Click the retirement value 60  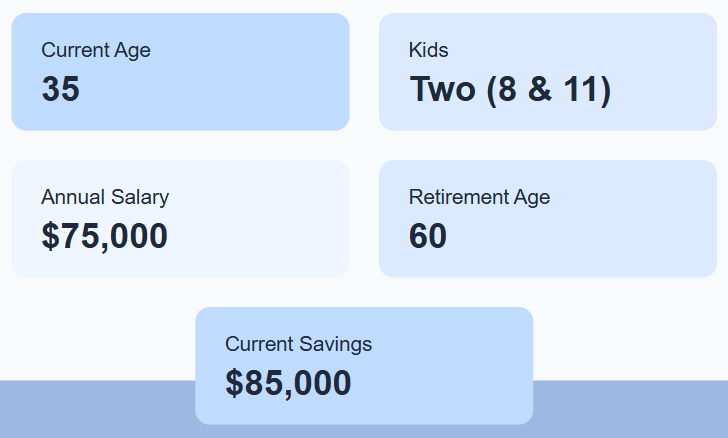[x=428, y=236]
